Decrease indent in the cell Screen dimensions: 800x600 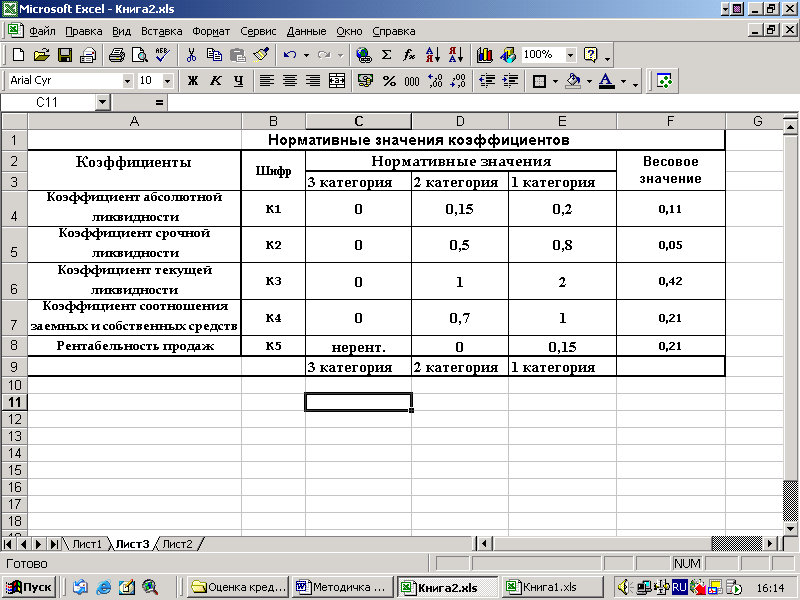[487, 81]
